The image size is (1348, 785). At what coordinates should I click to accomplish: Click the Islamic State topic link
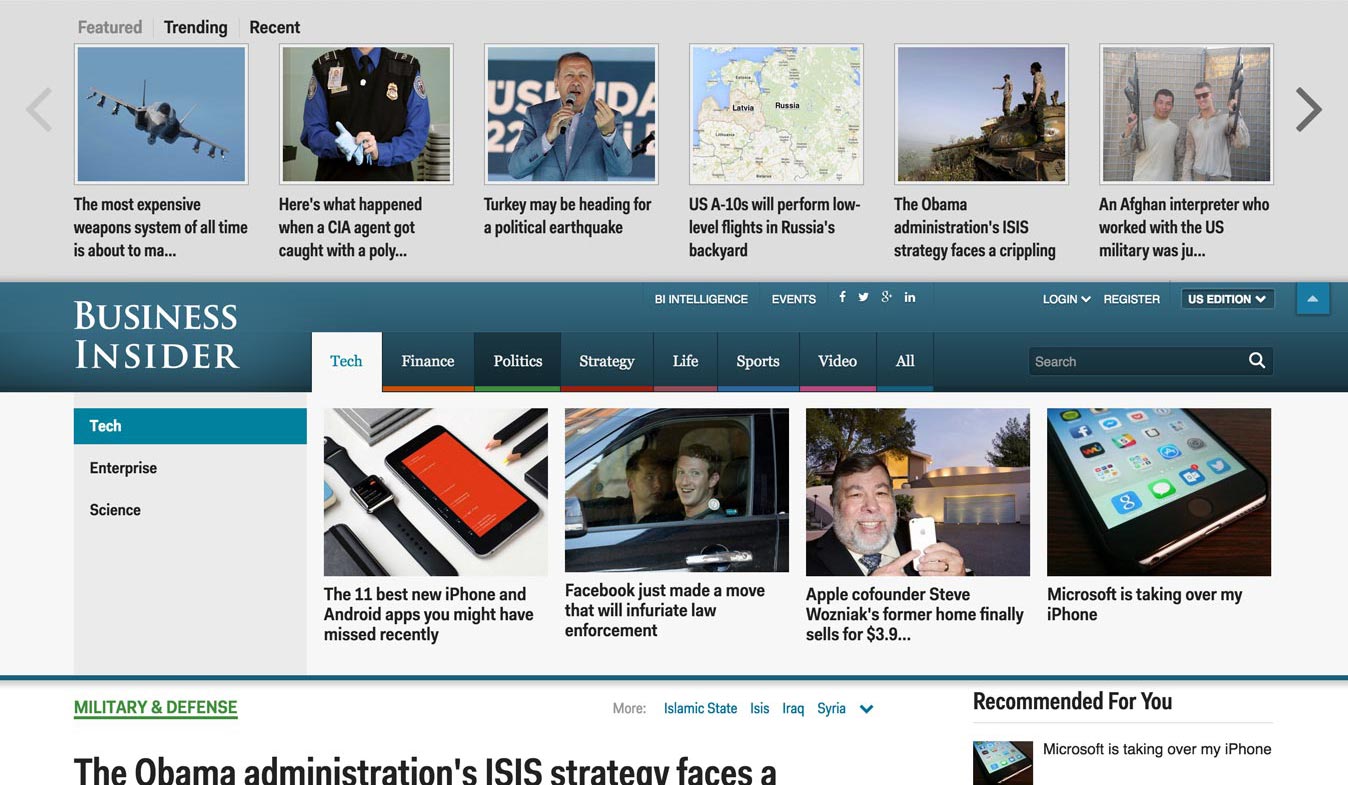pyautogui.click(x=700, y=708)
